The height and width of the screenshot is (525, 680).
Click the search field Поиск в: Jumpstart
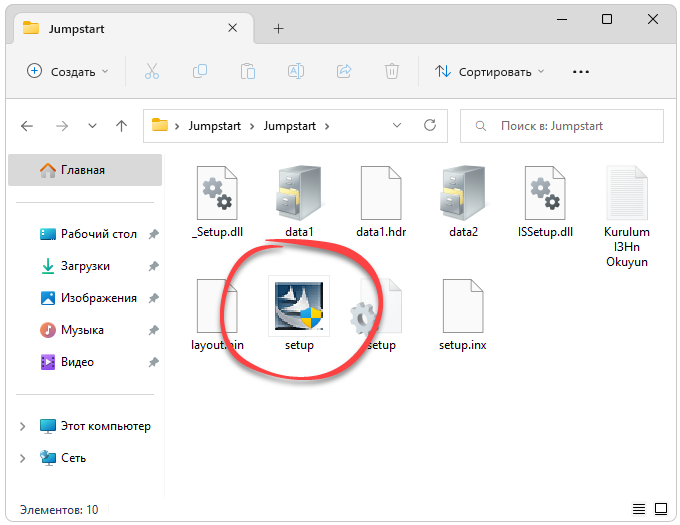(x=562, y=126)
